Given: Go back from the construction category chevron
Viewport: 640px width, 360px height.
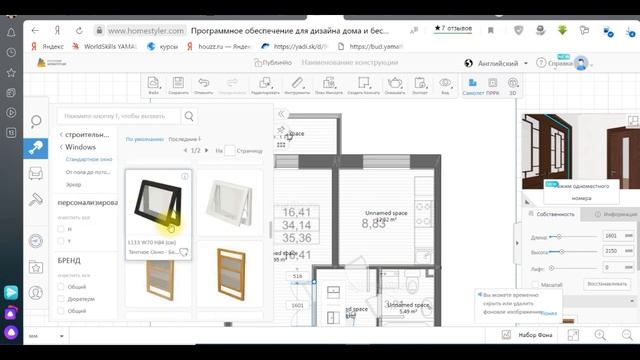Looking at the screenshot, I should pos(61,134).
